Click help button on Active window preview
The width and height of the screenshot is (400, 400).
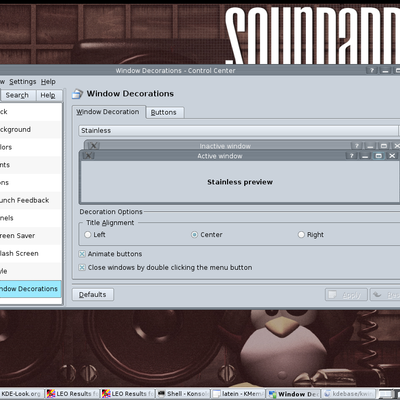(351, 156)
